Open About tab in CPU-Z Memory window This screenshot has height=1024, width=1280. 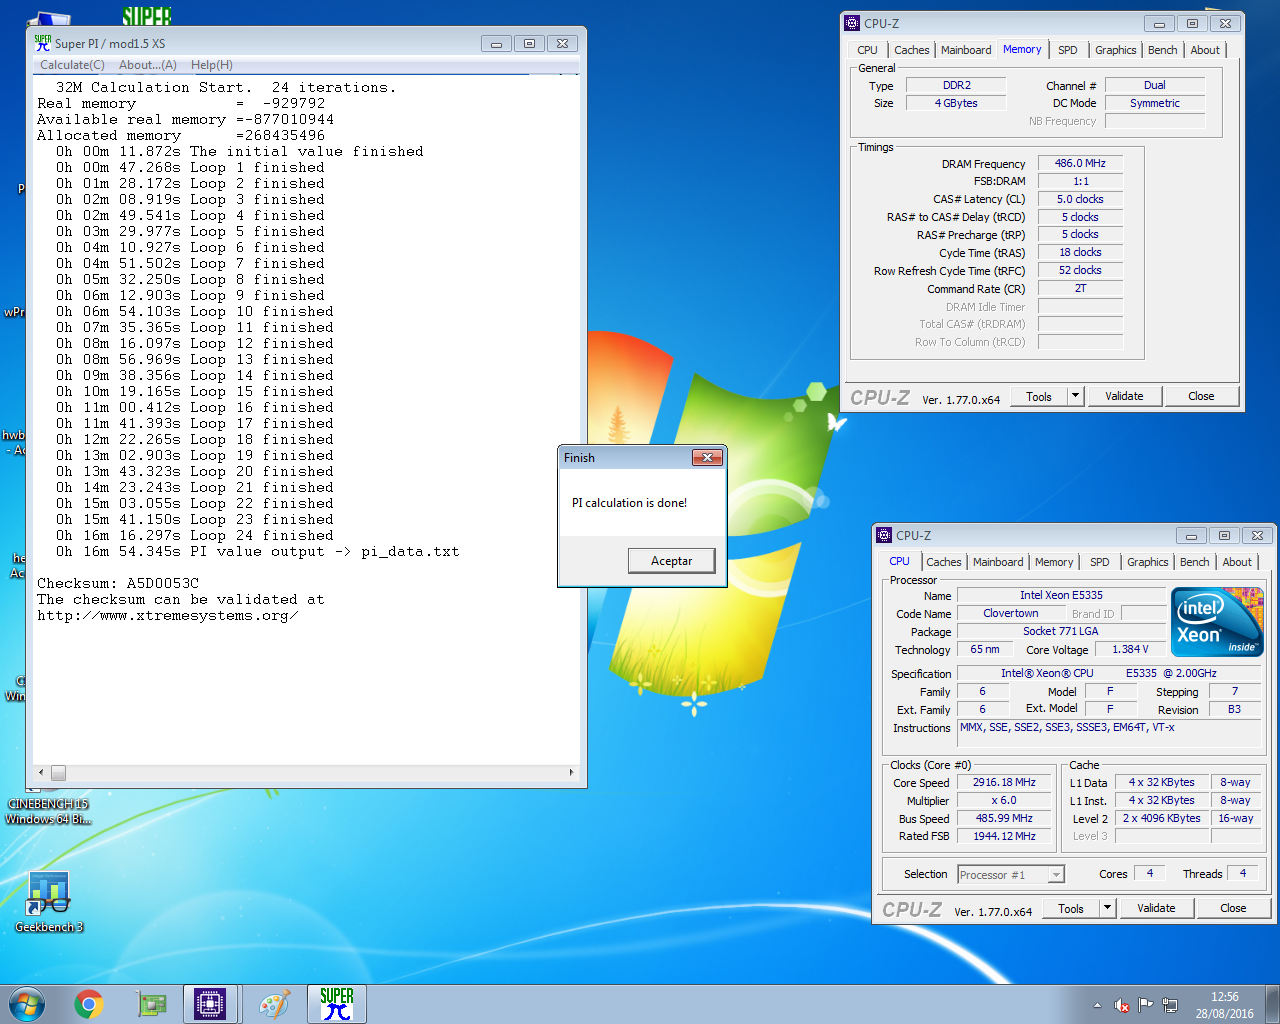click(1205, 50)
